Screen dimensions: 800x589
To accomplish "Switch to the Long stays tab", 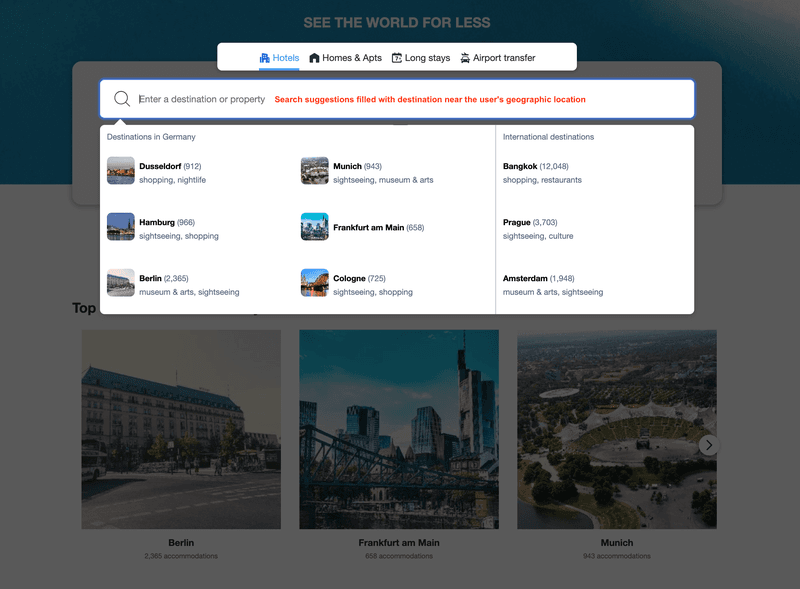I will click(421, 58).
